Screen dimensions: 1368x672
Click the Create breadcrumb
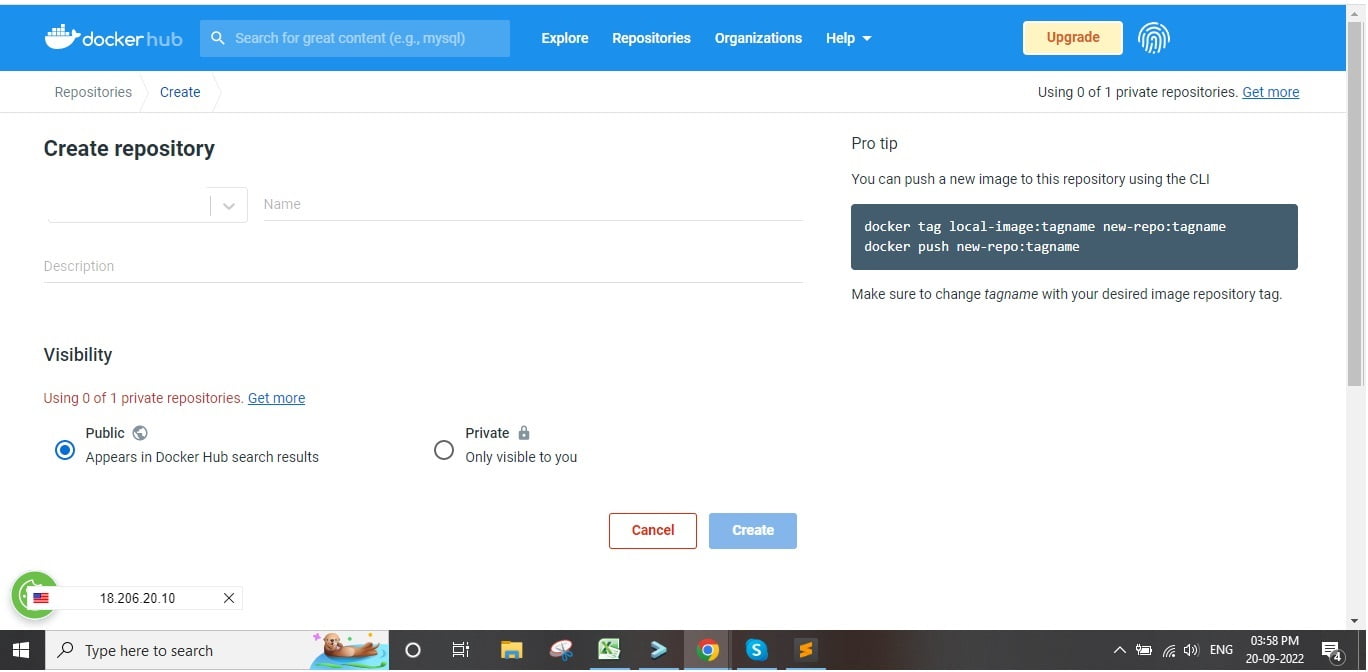pyautogui.click(x=180, y=92)
